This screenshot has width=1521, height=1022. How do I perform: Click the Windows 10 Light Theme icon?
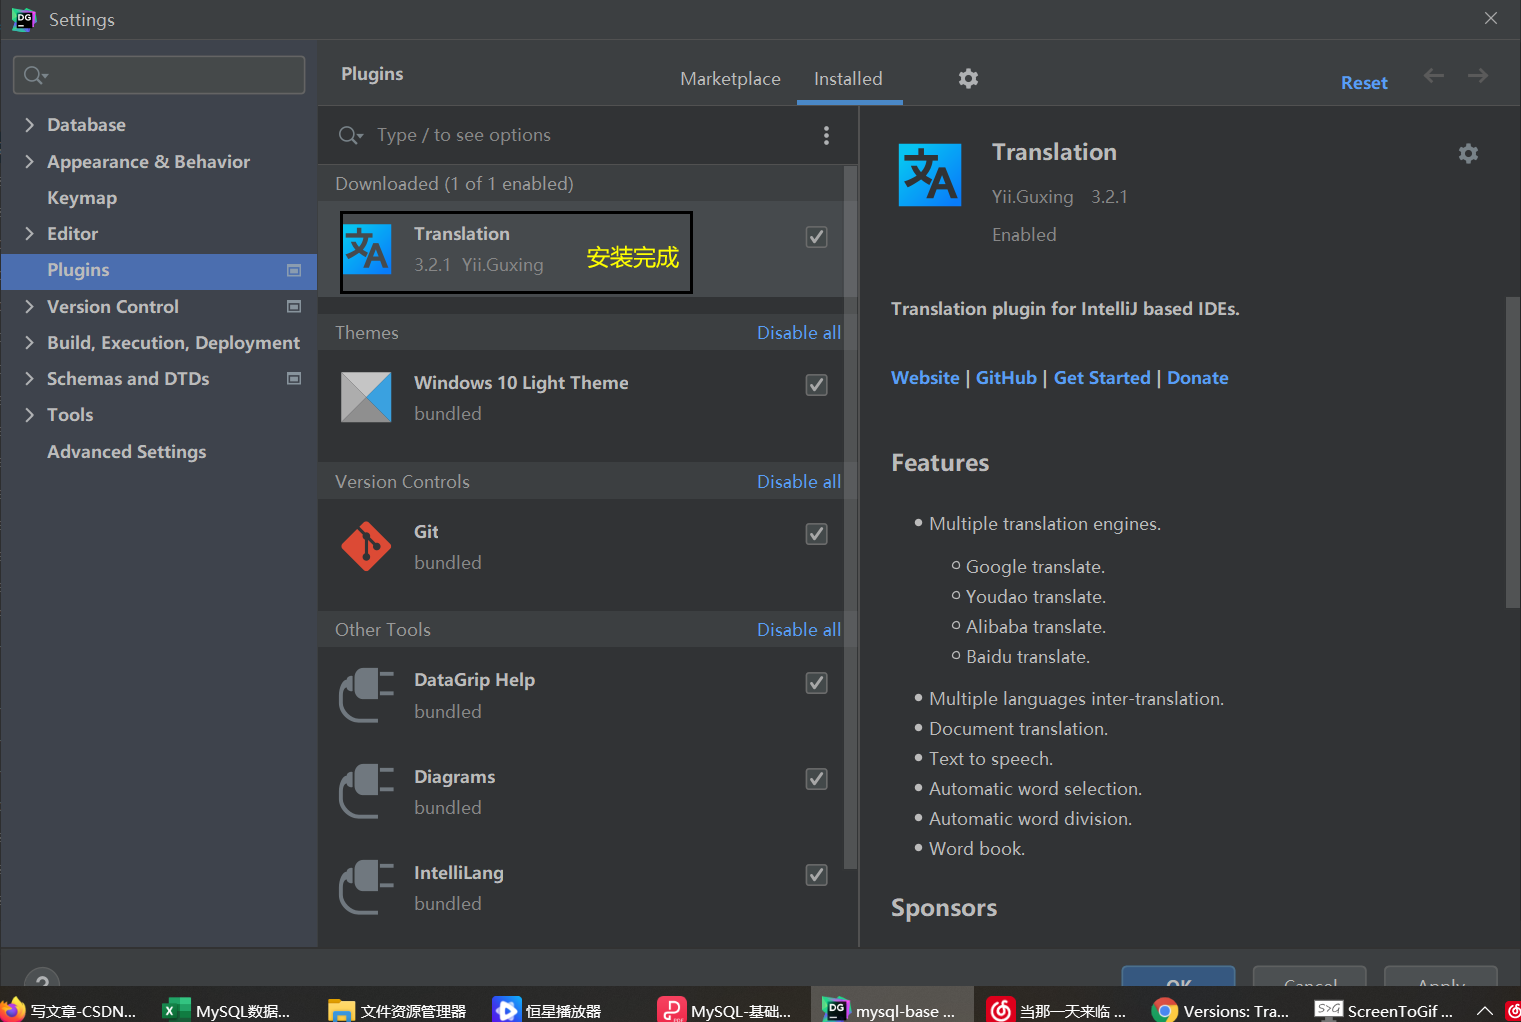[x=366, y=397]
